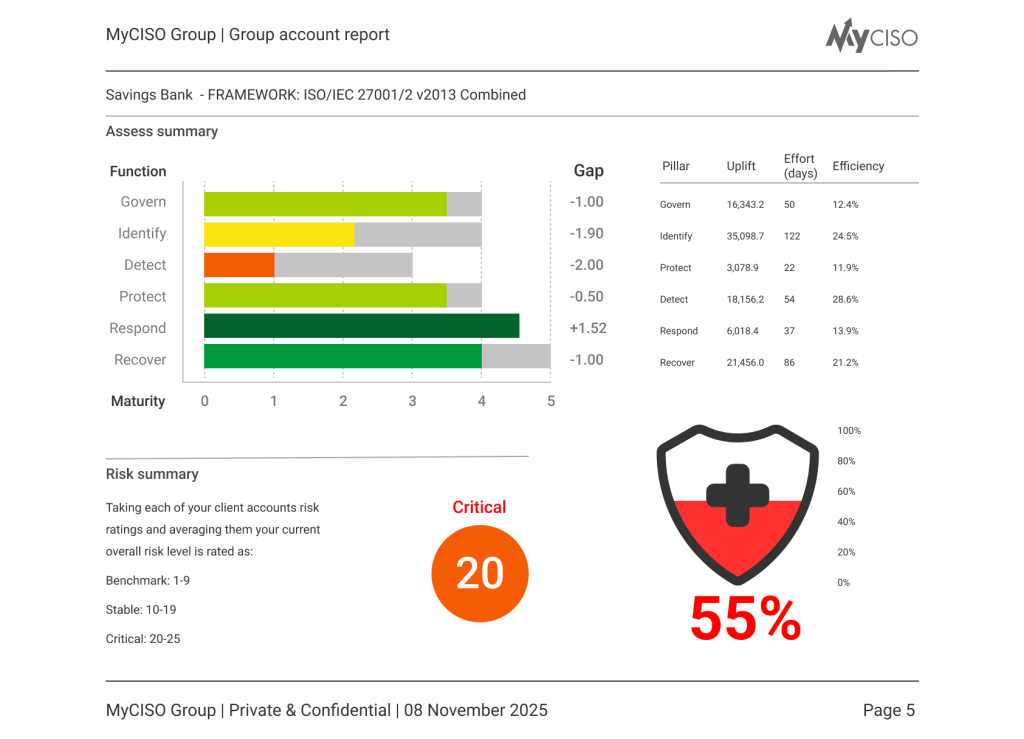Viewport: 1024px width, 739px height.
Task: Click the MyCISO logo
Action: tap(870, 36)
